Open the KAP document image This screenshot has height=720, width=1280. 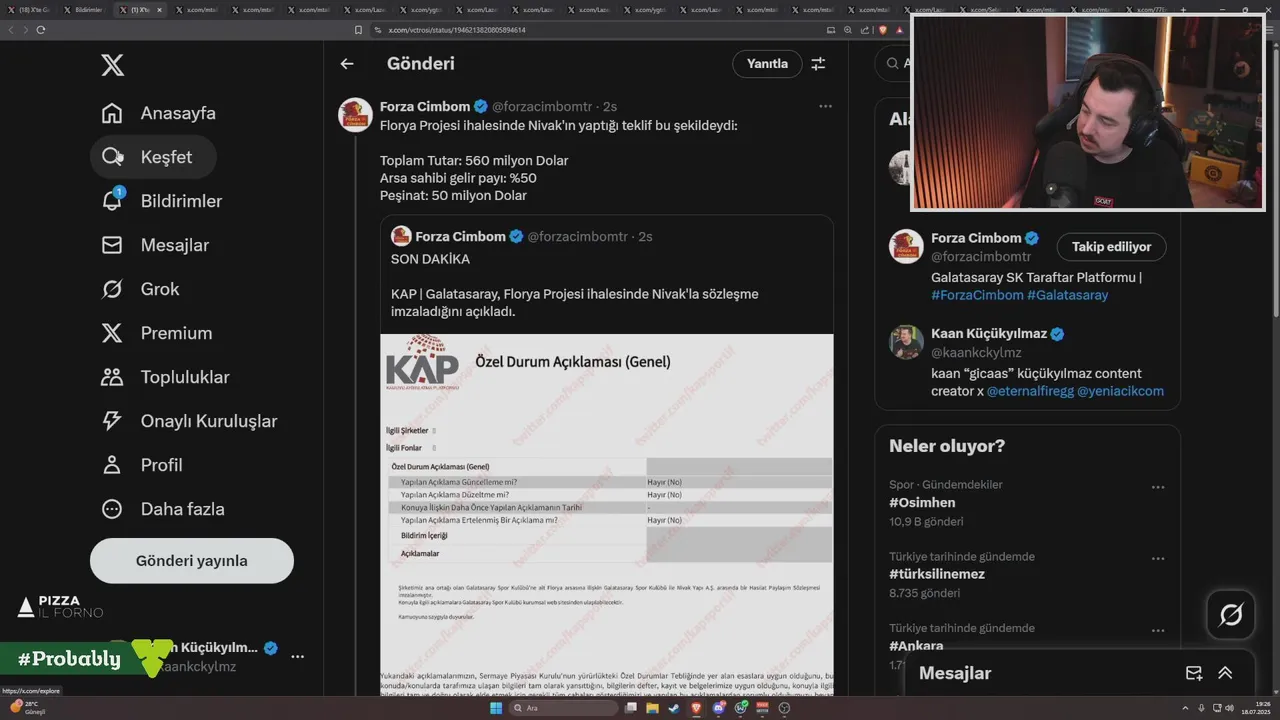(x=607, y=515)
